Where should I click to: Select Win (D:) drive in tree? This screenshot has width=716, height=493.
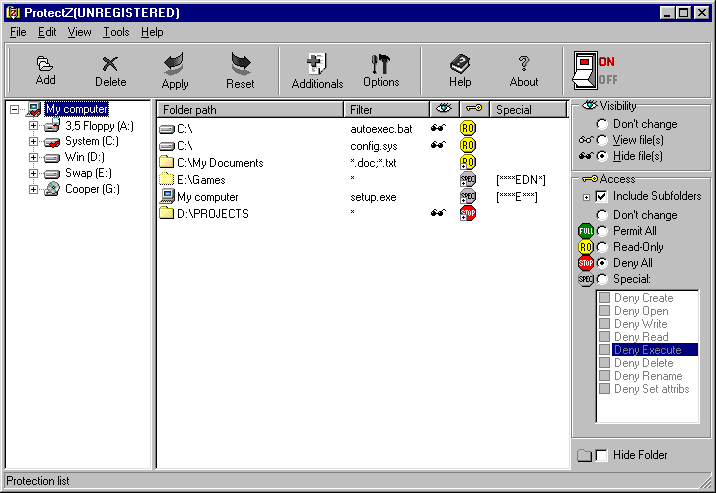(85, 157)
